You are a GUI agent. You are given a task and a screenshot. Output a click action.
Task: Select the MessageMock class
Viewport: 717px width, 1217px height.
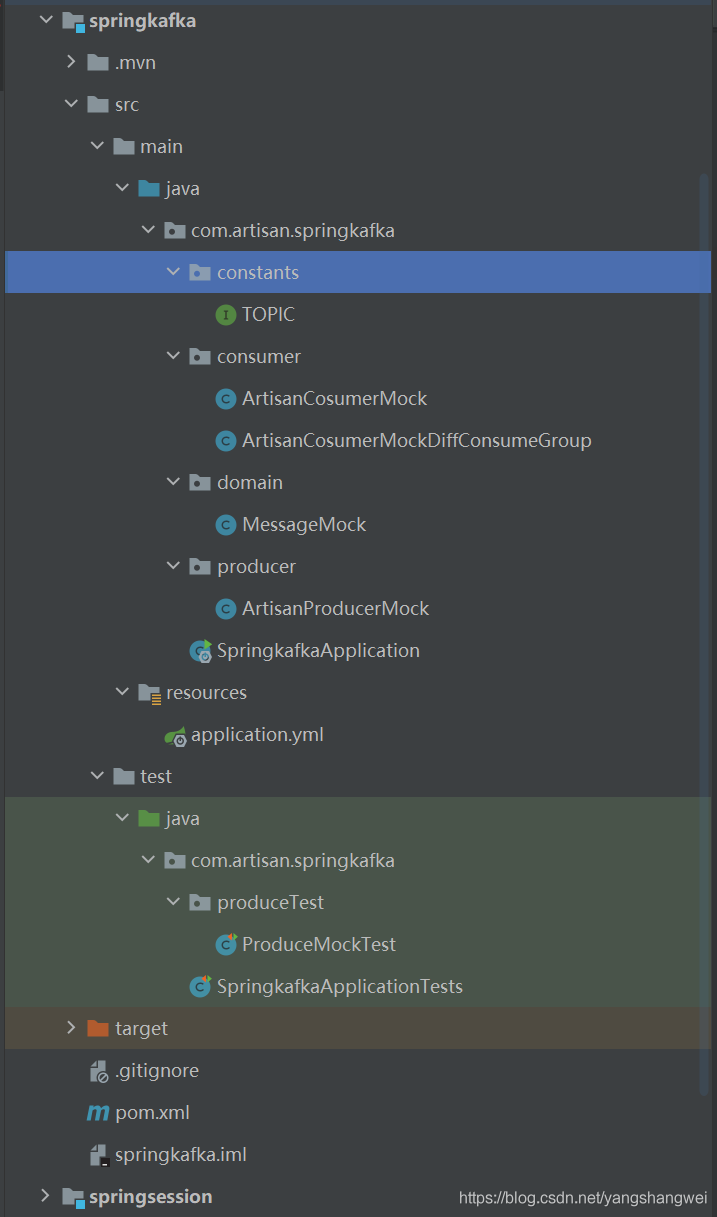click(x=304, y=525)
